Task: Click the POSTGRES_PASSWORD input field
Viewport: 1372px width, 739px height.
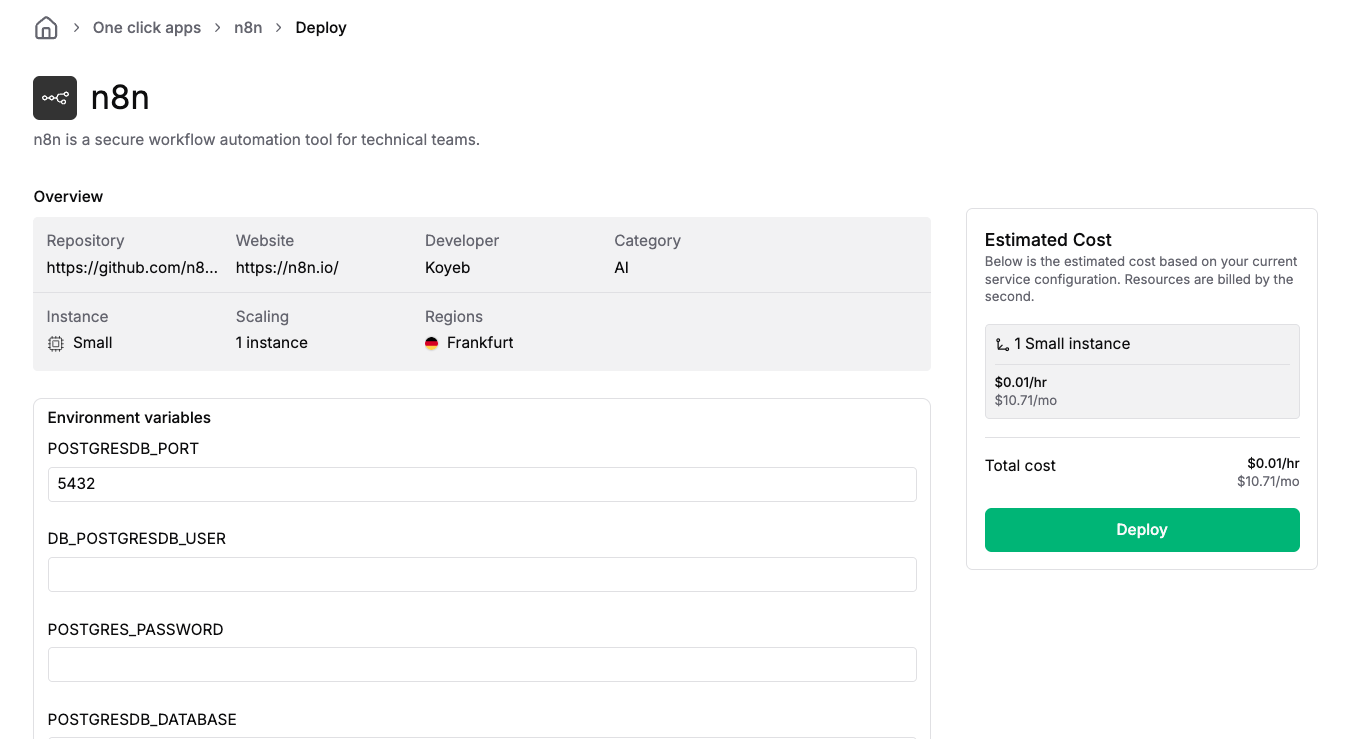Action: 482,664
